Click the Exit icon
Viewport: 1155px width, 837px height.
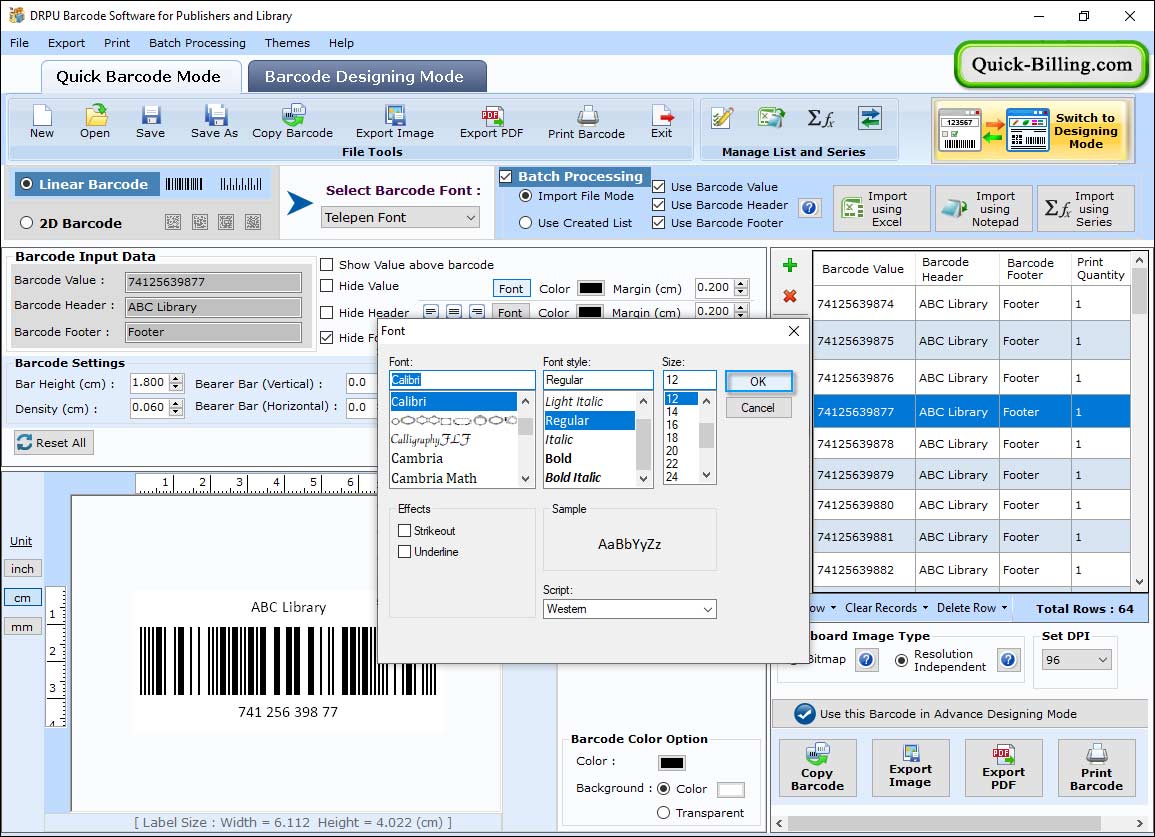coord(661,121)
